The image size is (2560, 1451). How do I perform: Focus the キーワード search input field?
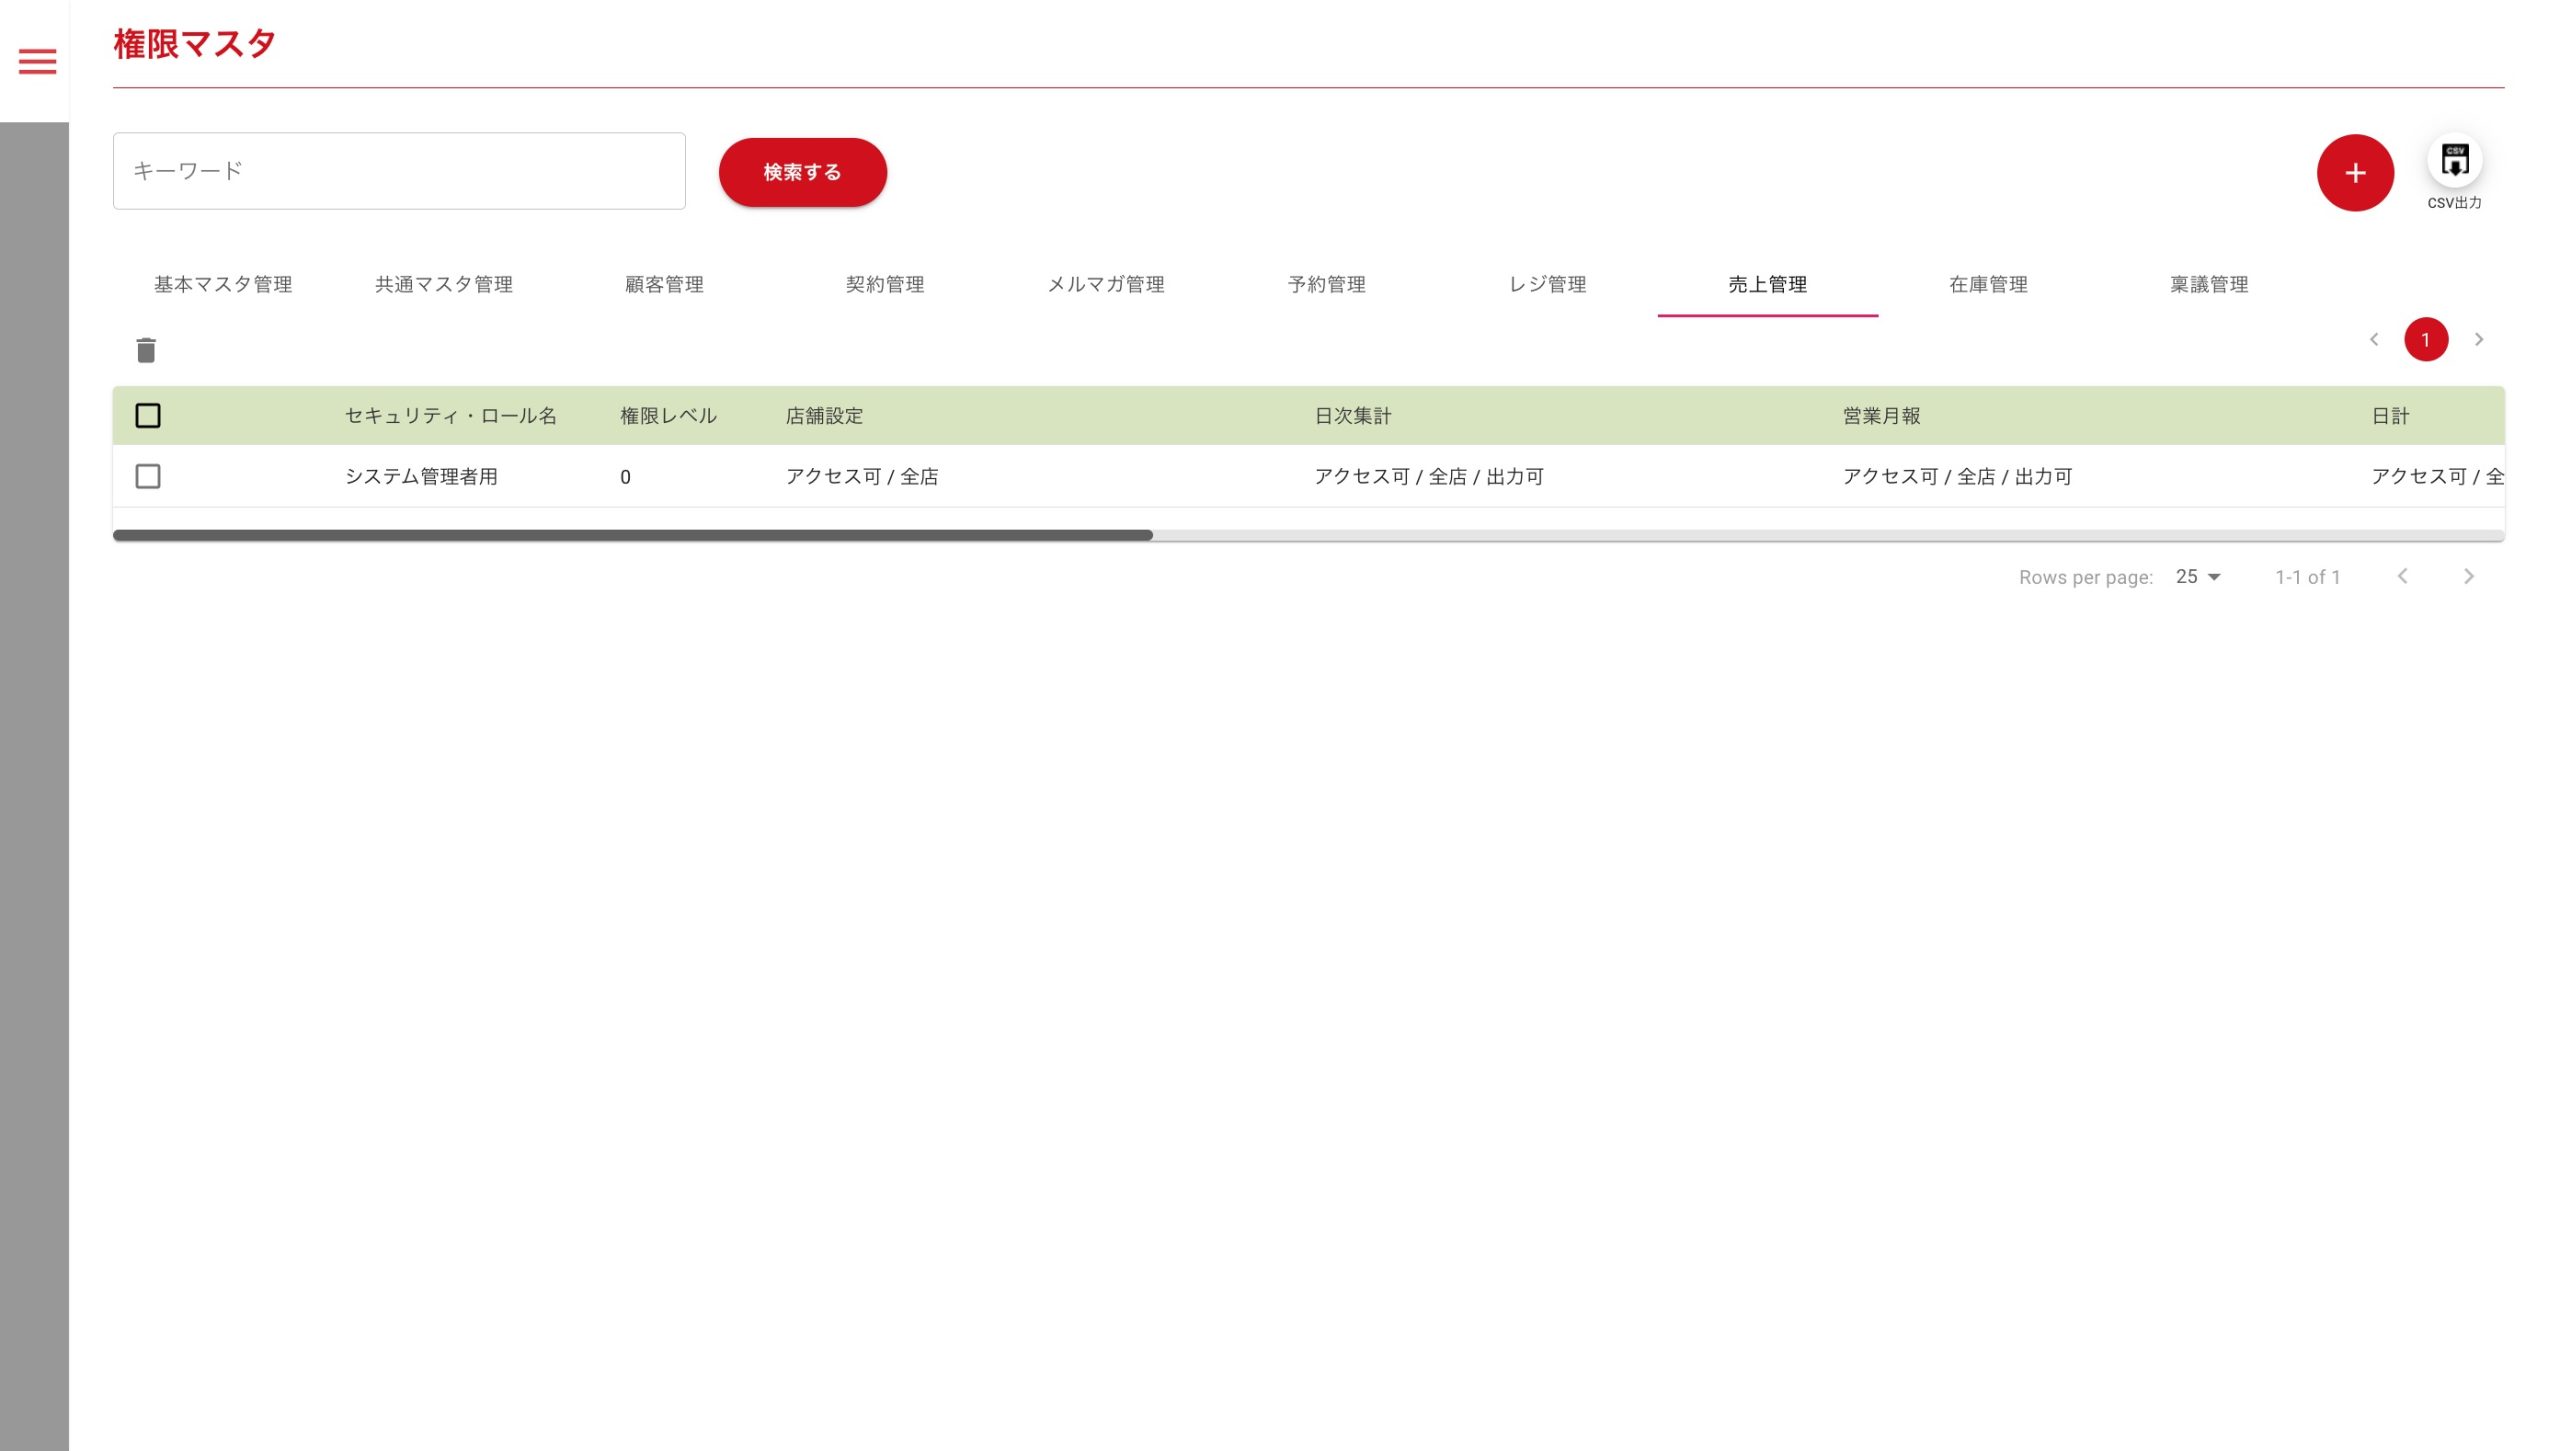coord(399,171)
